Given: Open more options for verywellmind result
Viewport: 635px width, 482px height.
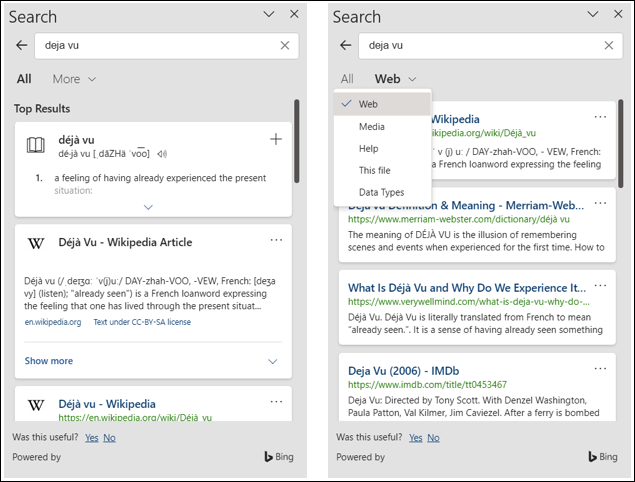Looking at the screenshot, I should pyautogui.click(x=600, y=286).
